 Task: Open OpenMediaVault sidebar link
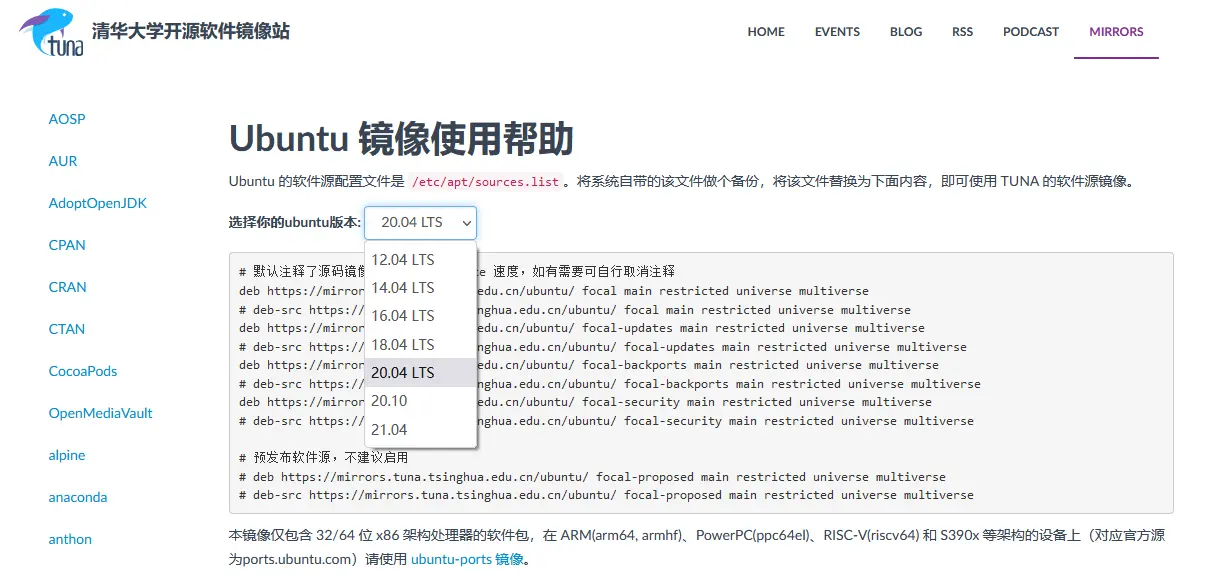pyautogui.click(x=101, y=413)
